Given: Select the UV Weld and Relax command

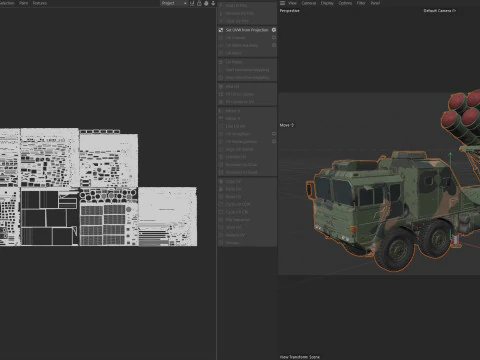Looking at the screenshot, I should point(247,45).
